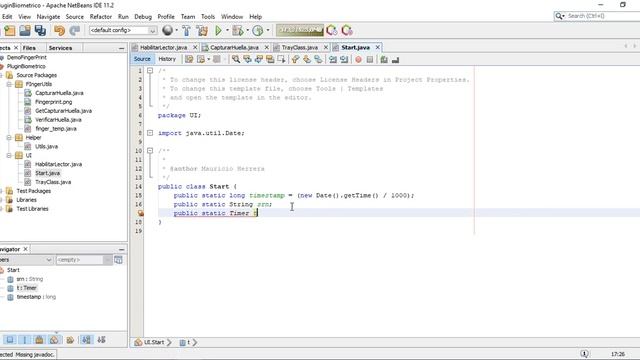Viewport: 640px width, 360px height.
Task: Switch to the Services tab
Action: (x=60, y=48)
